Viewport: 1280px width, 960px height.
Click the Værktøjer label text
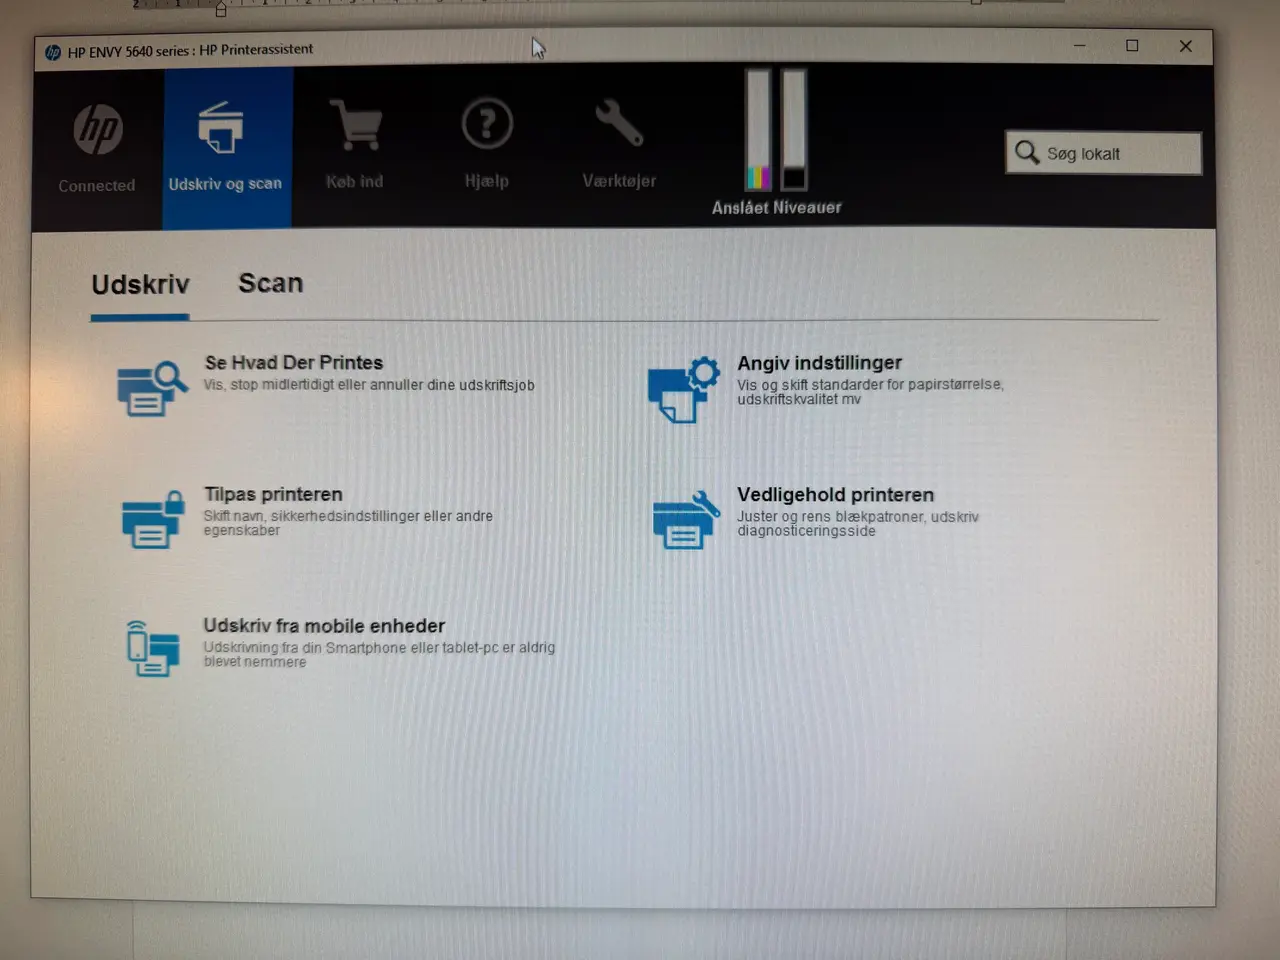619,181
